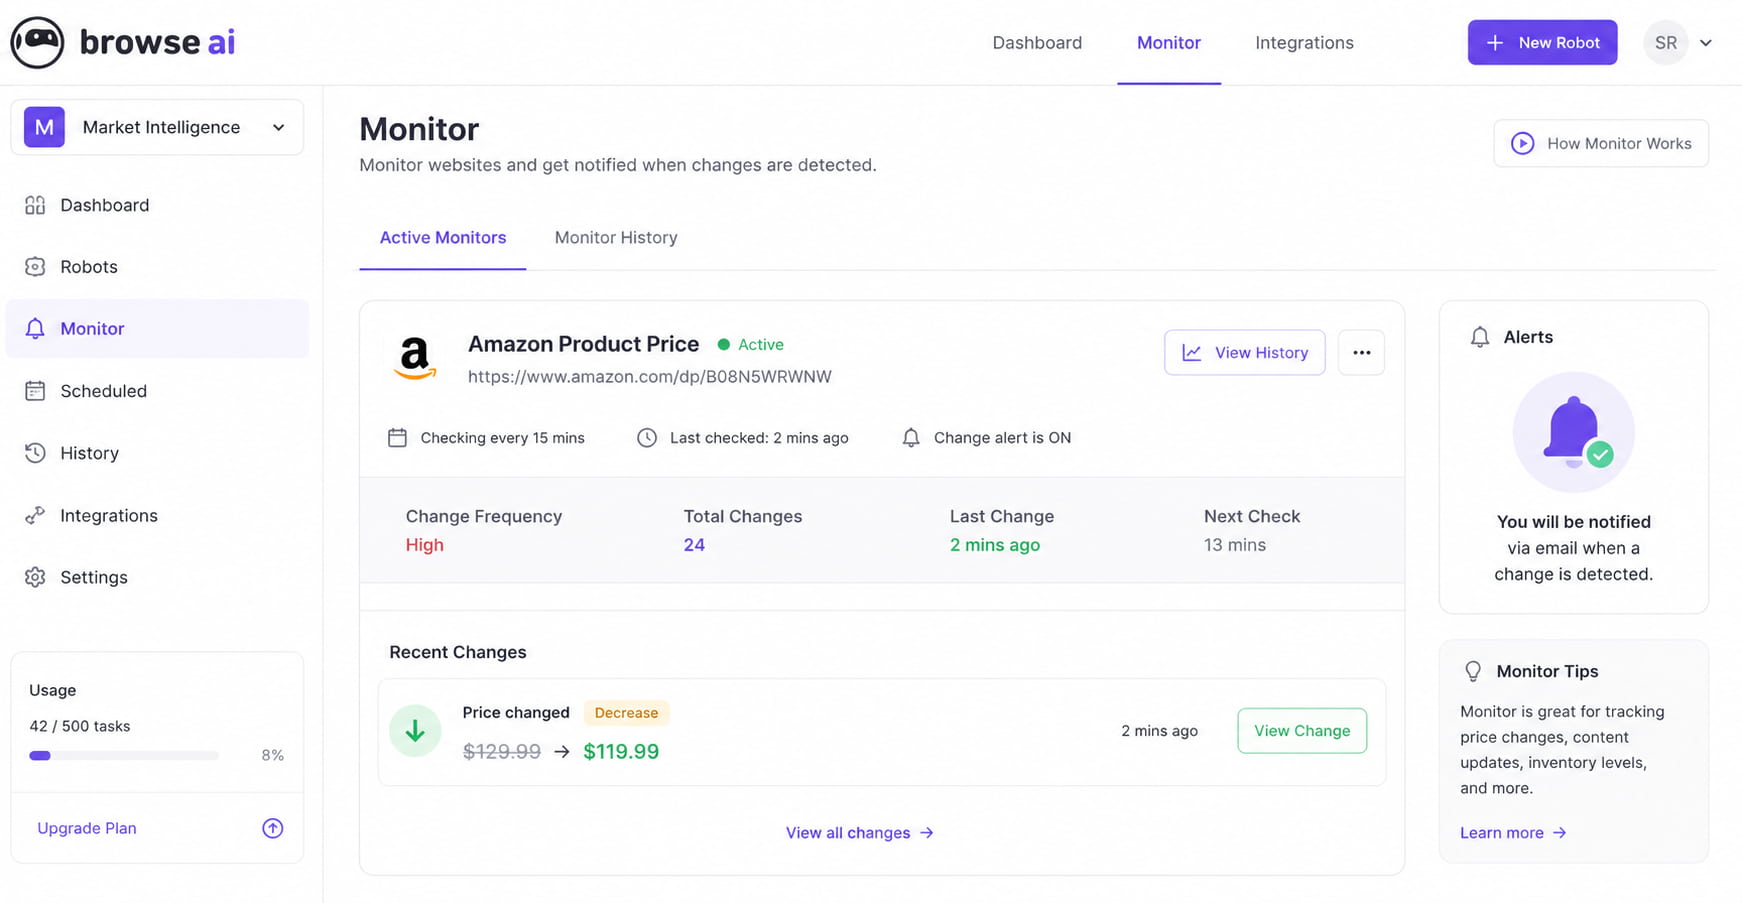This screenshot has width=1742, height=903.
Task: Click the Total Changes value 24
Action: click(694, 545)
